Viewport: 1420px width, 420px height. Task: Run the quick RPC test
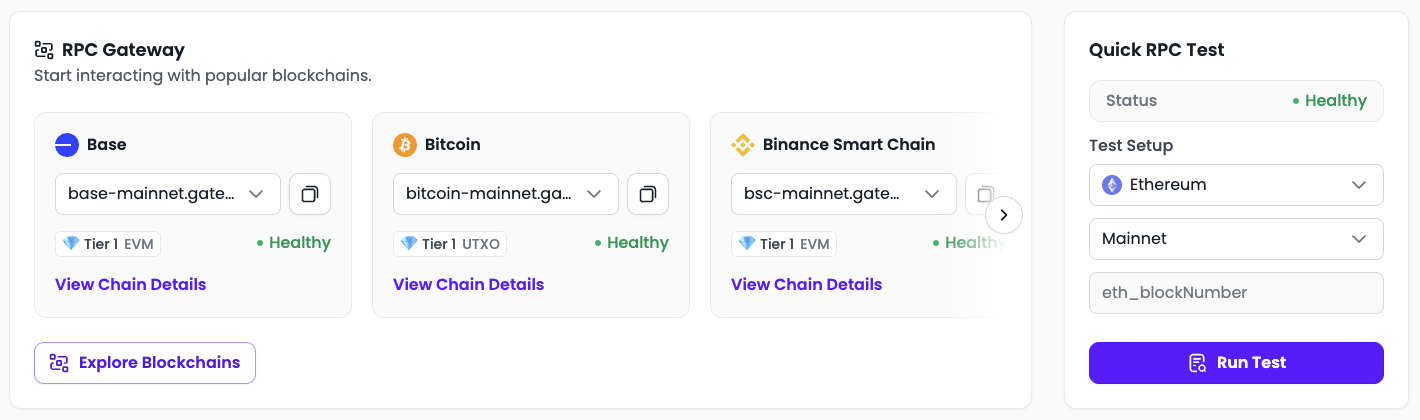1236,363
